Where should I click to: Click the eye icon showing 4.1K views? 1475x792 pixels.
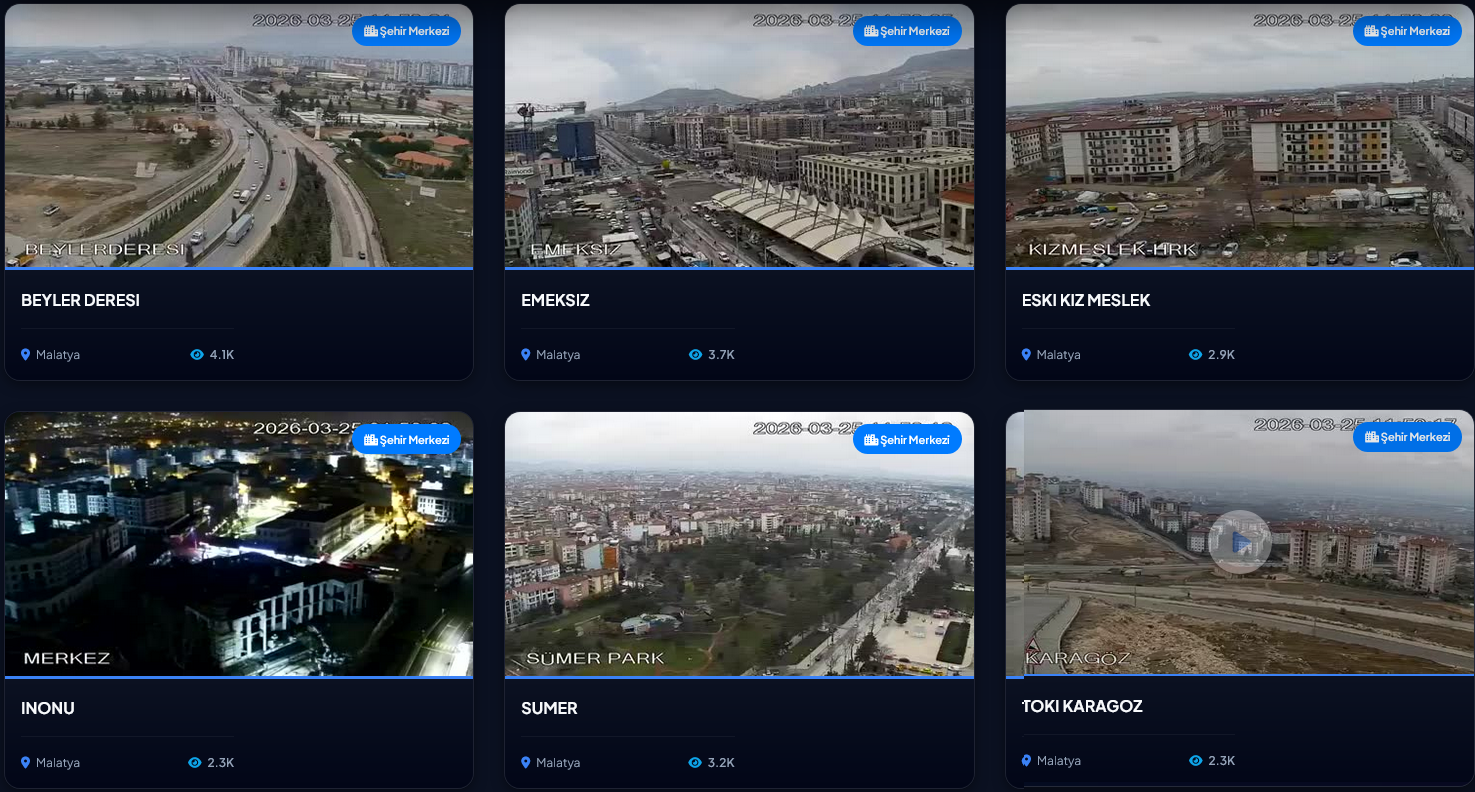coord(197,354)
